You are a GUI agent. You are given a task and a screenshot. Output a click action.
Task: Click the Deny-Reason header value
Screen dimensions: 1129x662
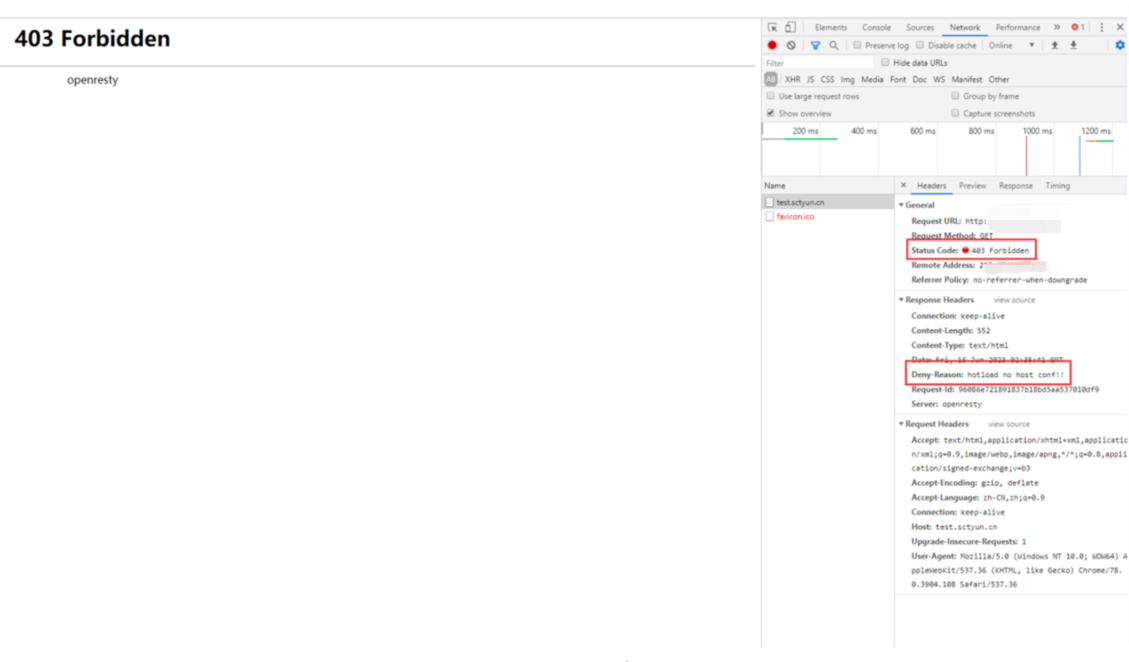click(x=1015, y=375)
